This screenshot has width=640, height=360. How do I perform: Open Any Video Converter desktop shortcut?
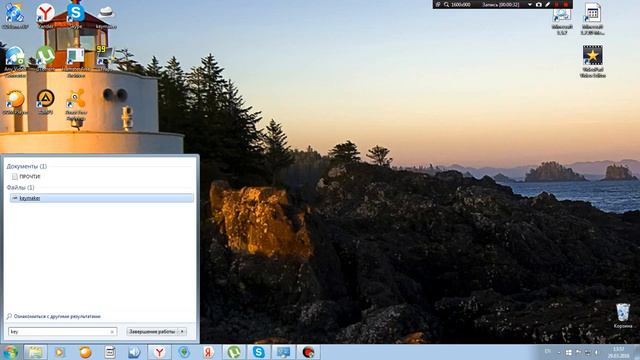15,61
